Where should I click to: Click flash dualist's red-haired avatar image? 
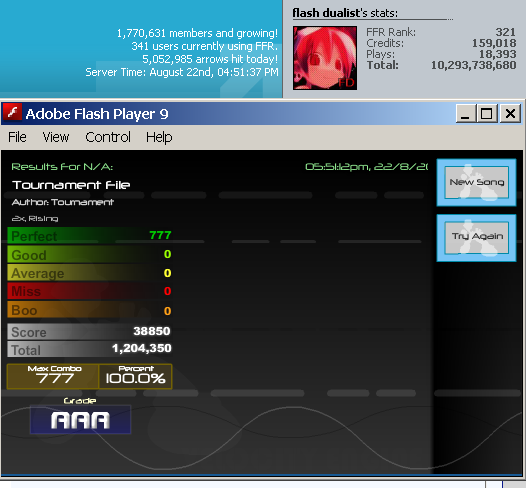pyautogui.click(x=325, y=58)
